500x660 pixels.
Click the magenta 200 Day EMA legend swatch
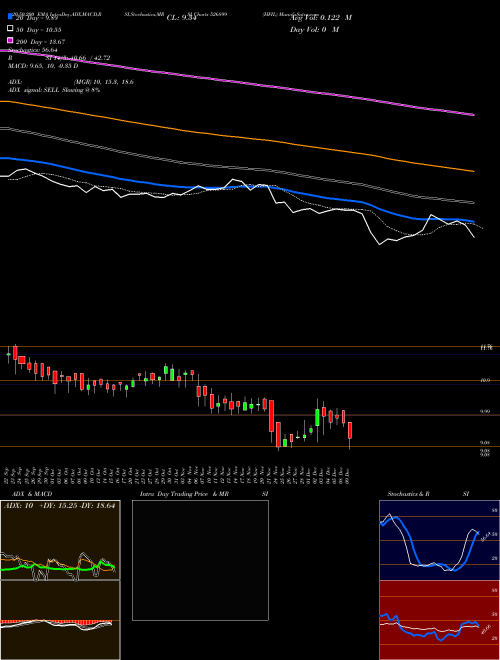click(10, 41)
